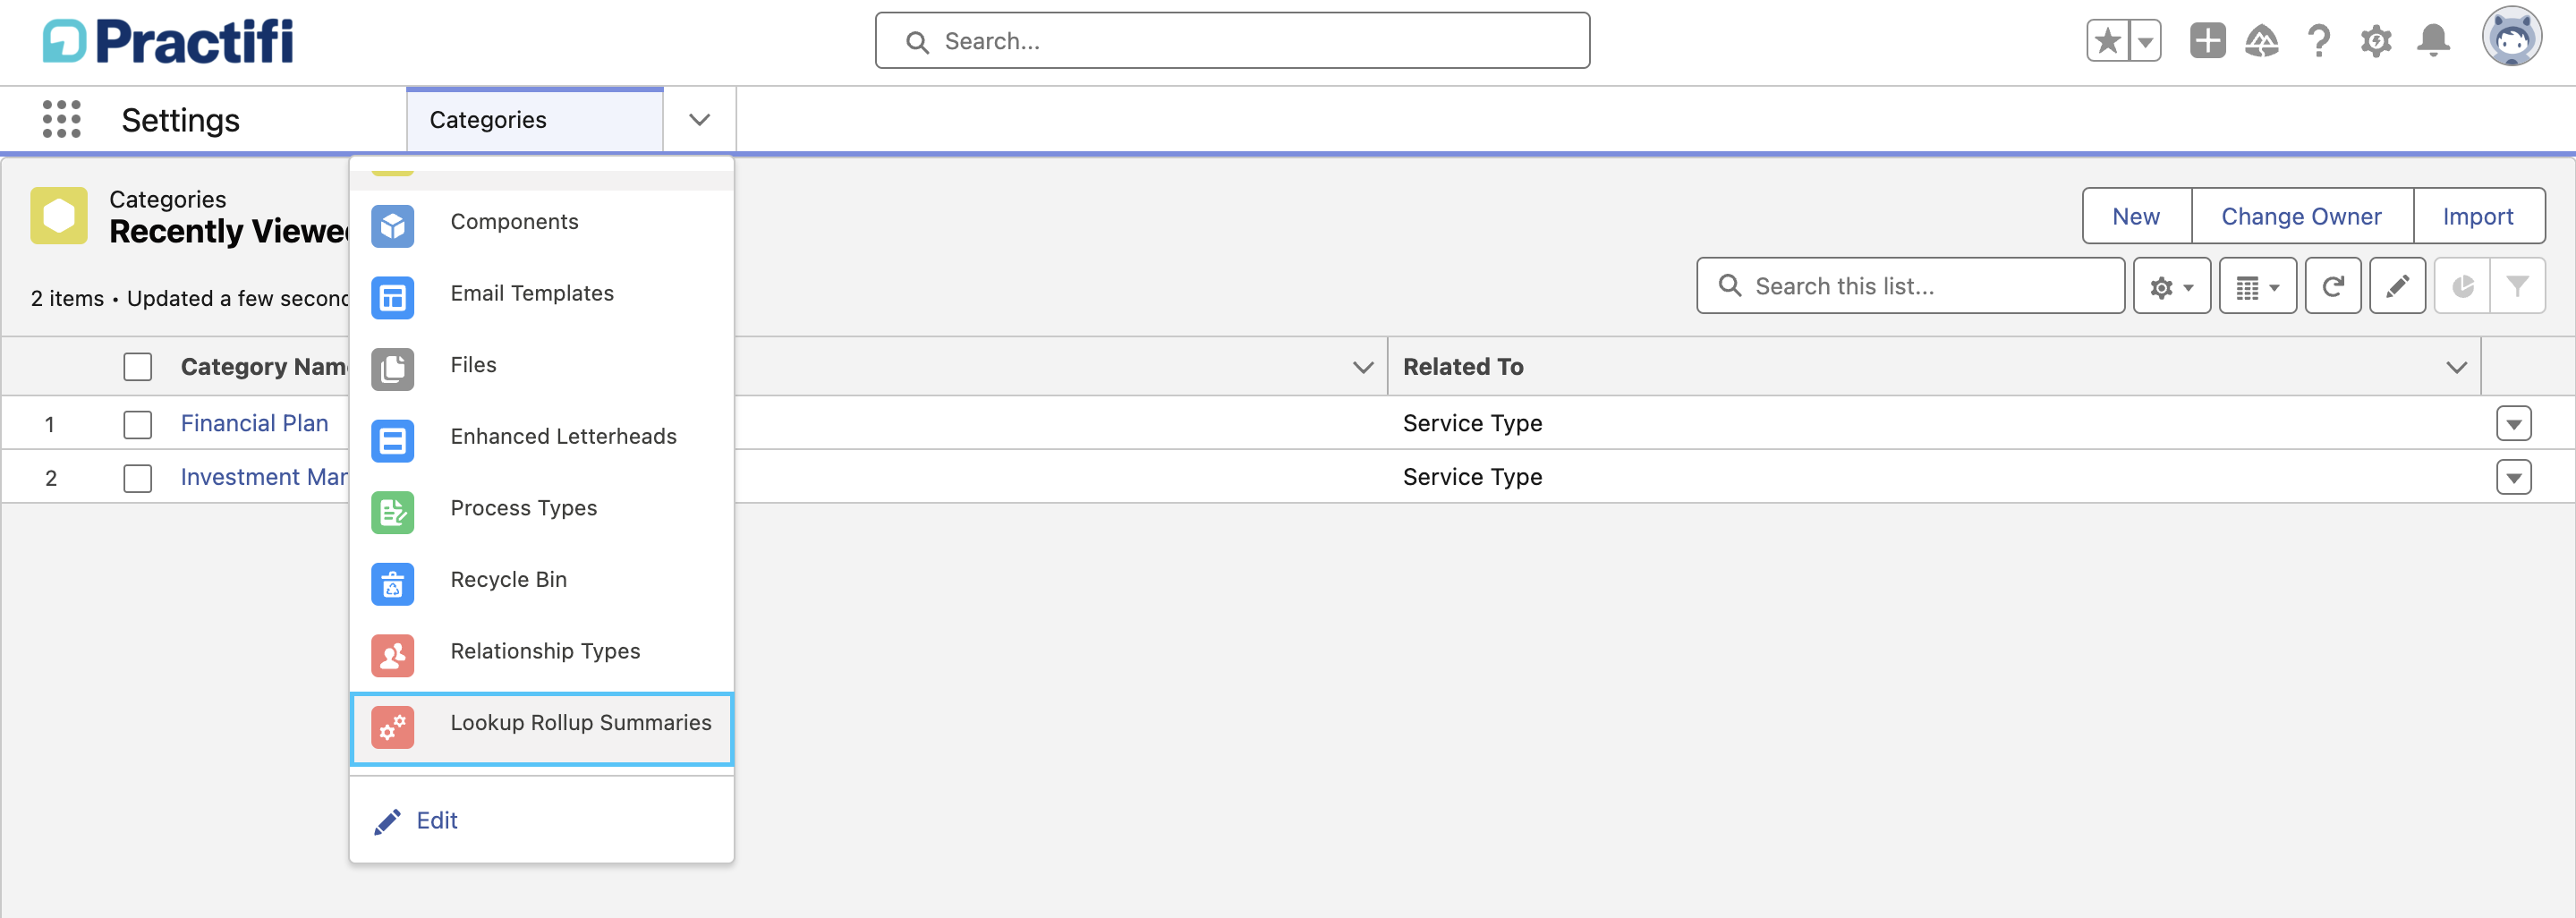Select Lookup Rollup Summaries menu item
The image size is (2576, 918).
(541, 729)
